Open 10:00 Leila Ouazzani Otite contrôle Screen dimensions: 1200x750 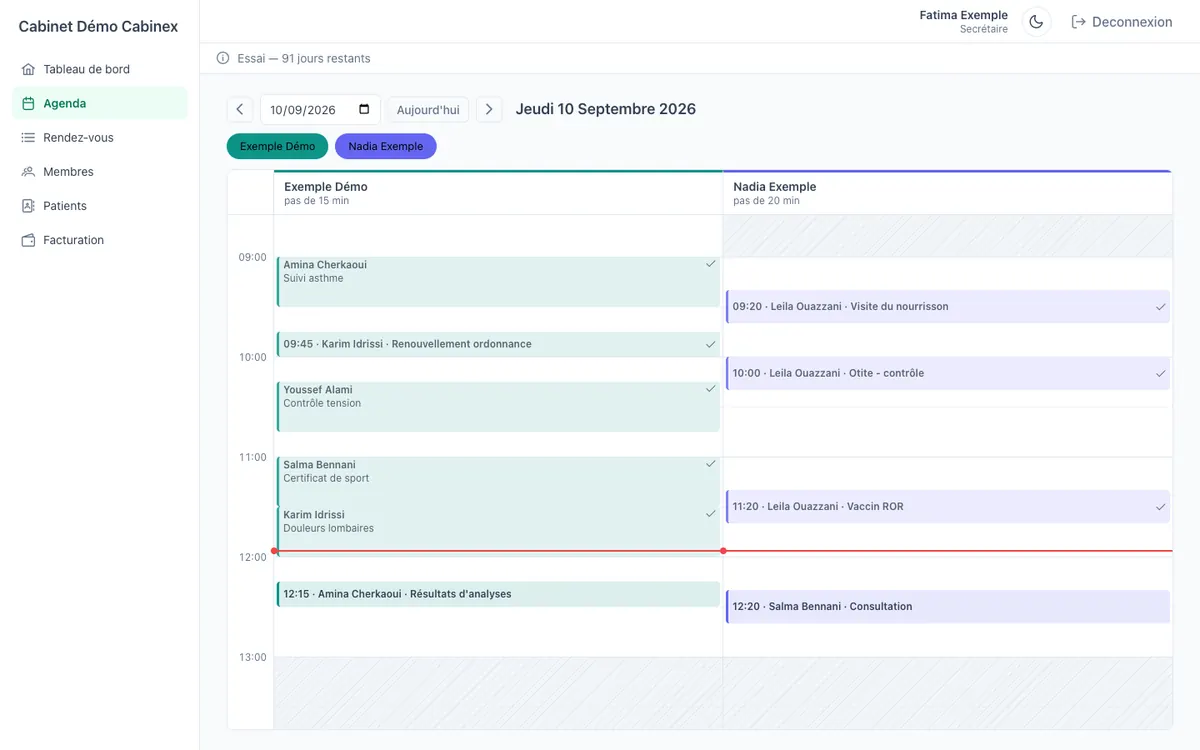click(x=948, y=373)
